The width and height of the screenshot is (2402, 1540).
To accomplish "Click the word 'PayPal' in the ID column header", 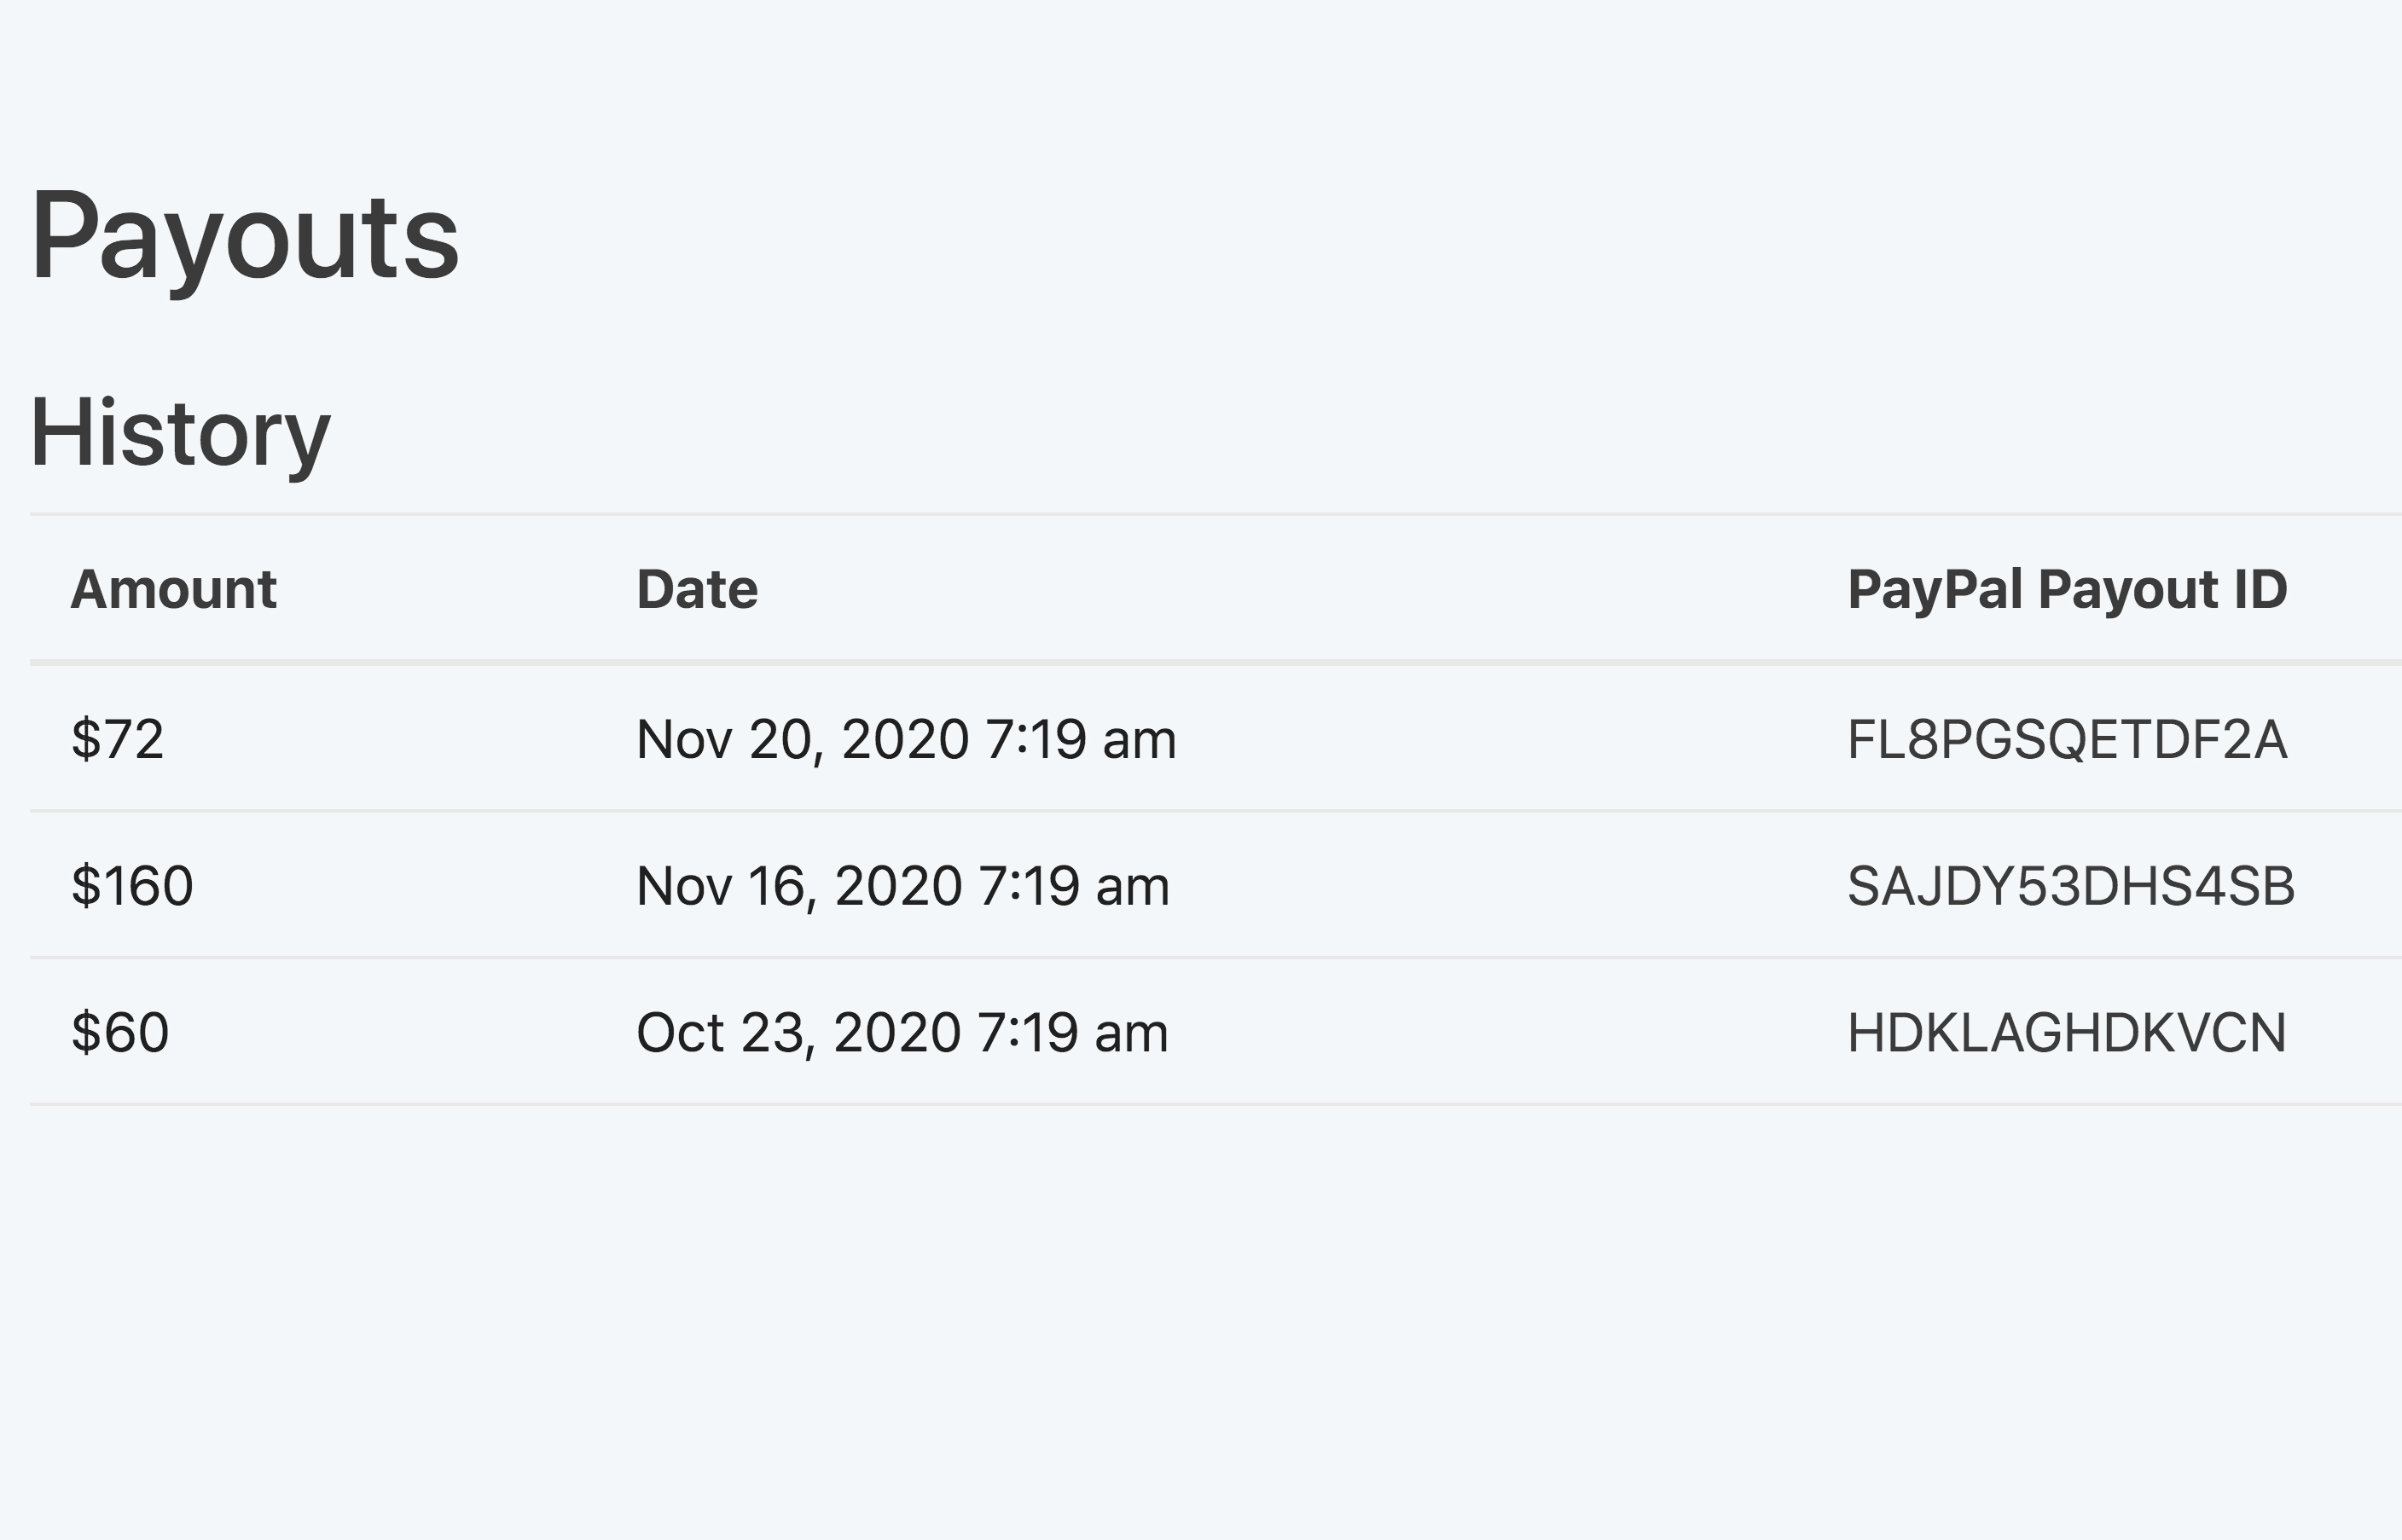I will (x=1935, y=589).
